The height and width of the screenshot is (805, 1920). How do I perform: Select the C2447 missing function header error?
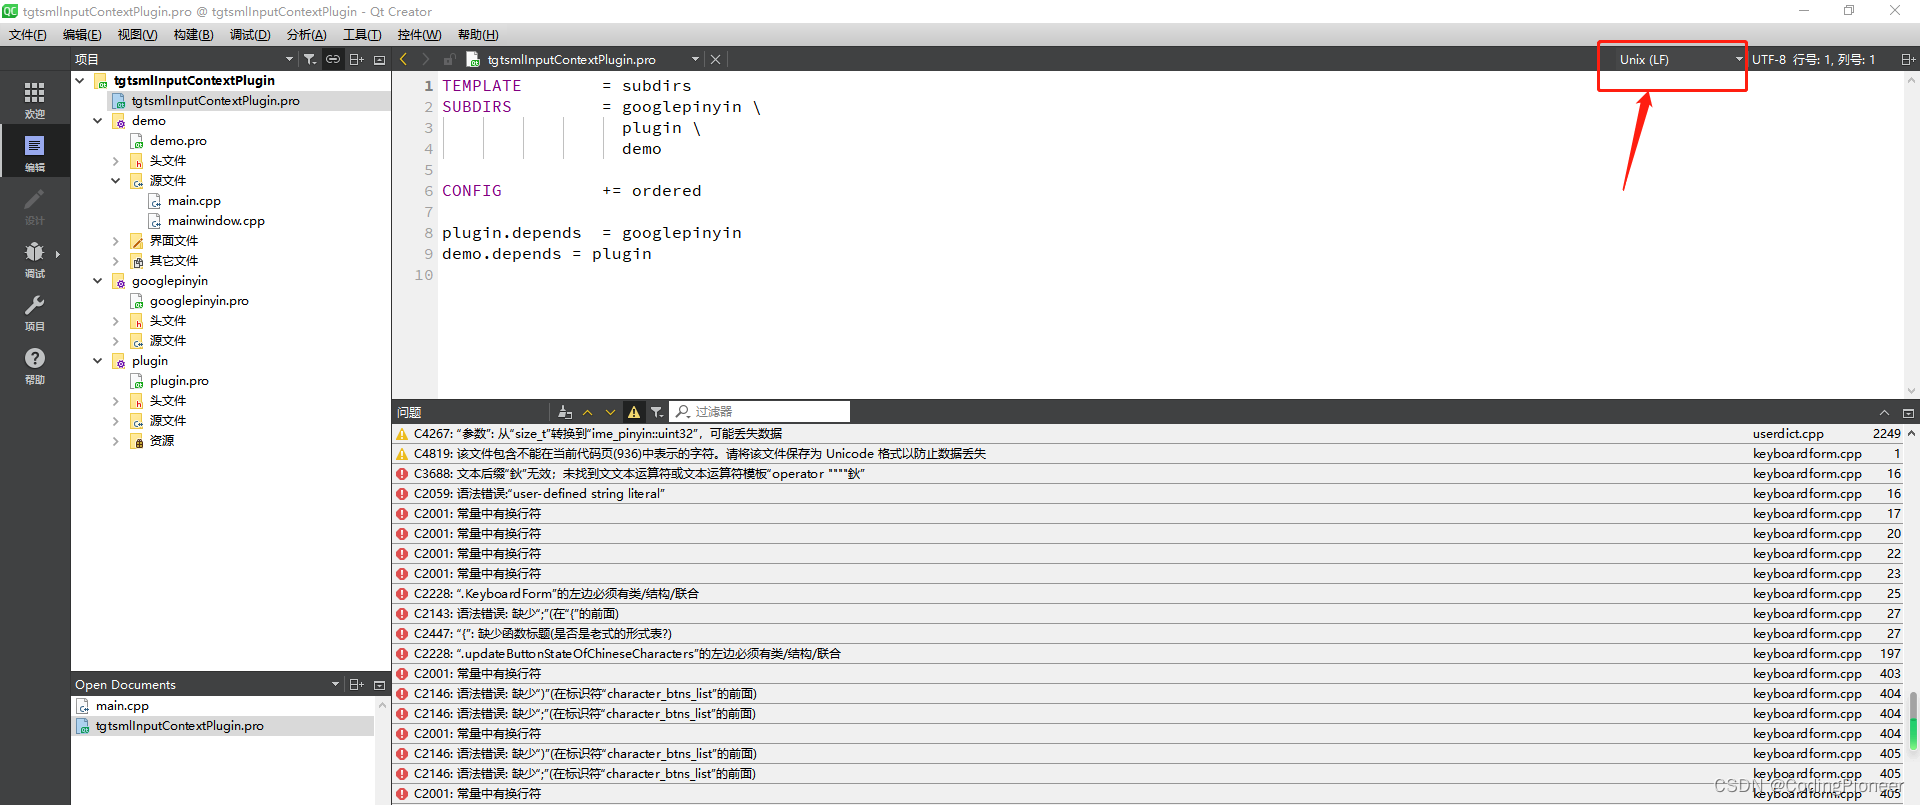point(1149,634)
